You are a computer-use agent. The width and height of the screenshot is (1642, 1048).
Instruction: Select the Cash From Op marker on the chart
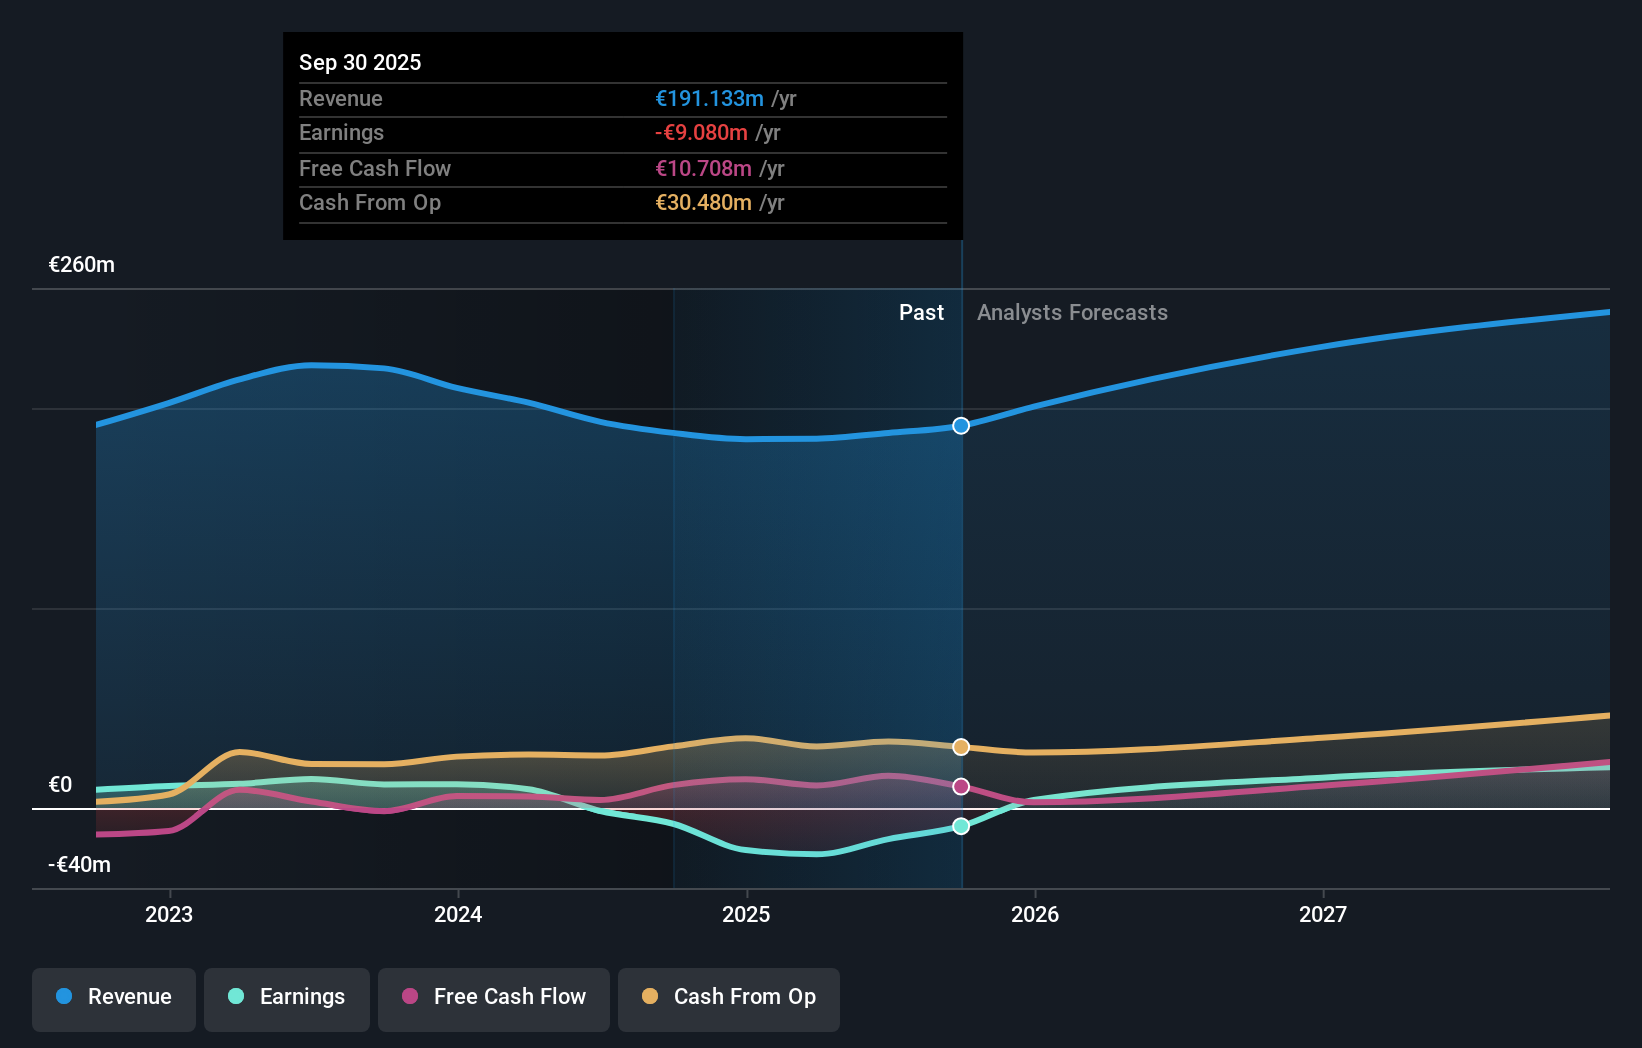[x=961, y=745]
